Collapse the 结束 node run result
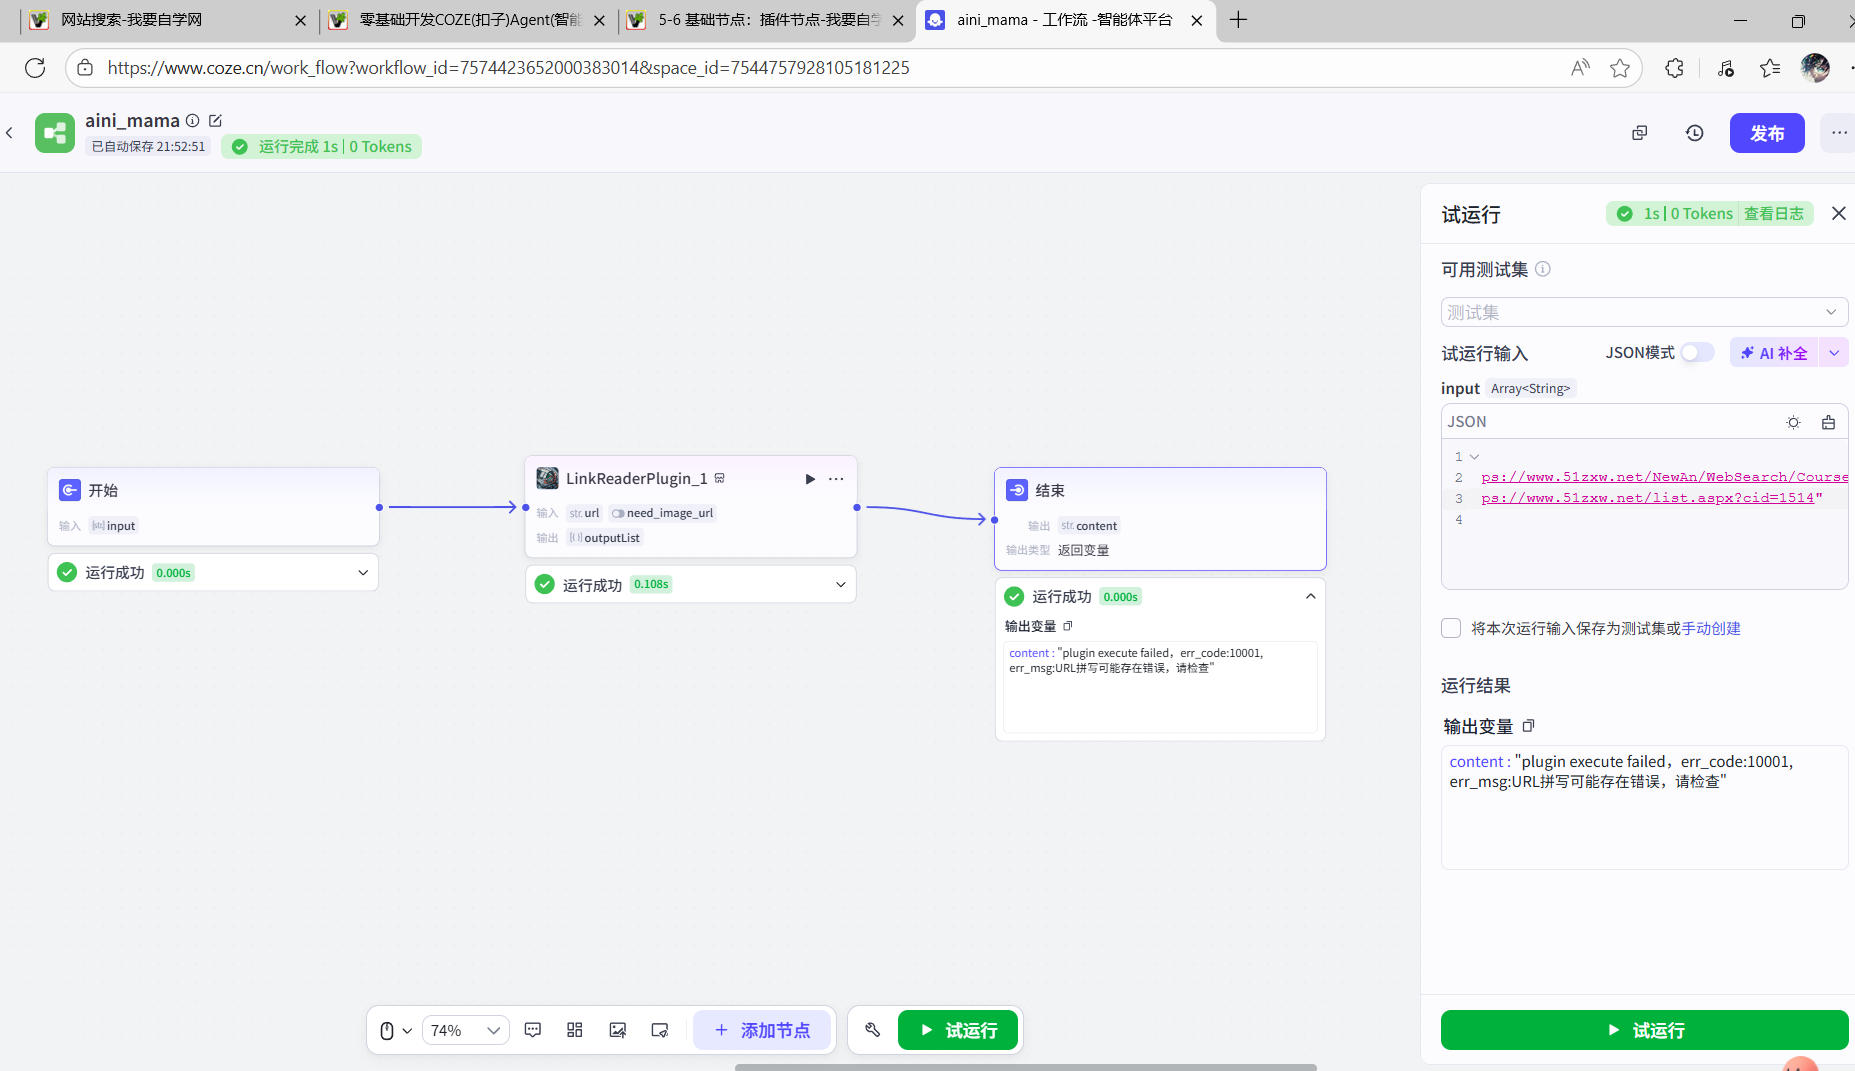Screen dimensions: 1855x1071 pos(1310,596)
